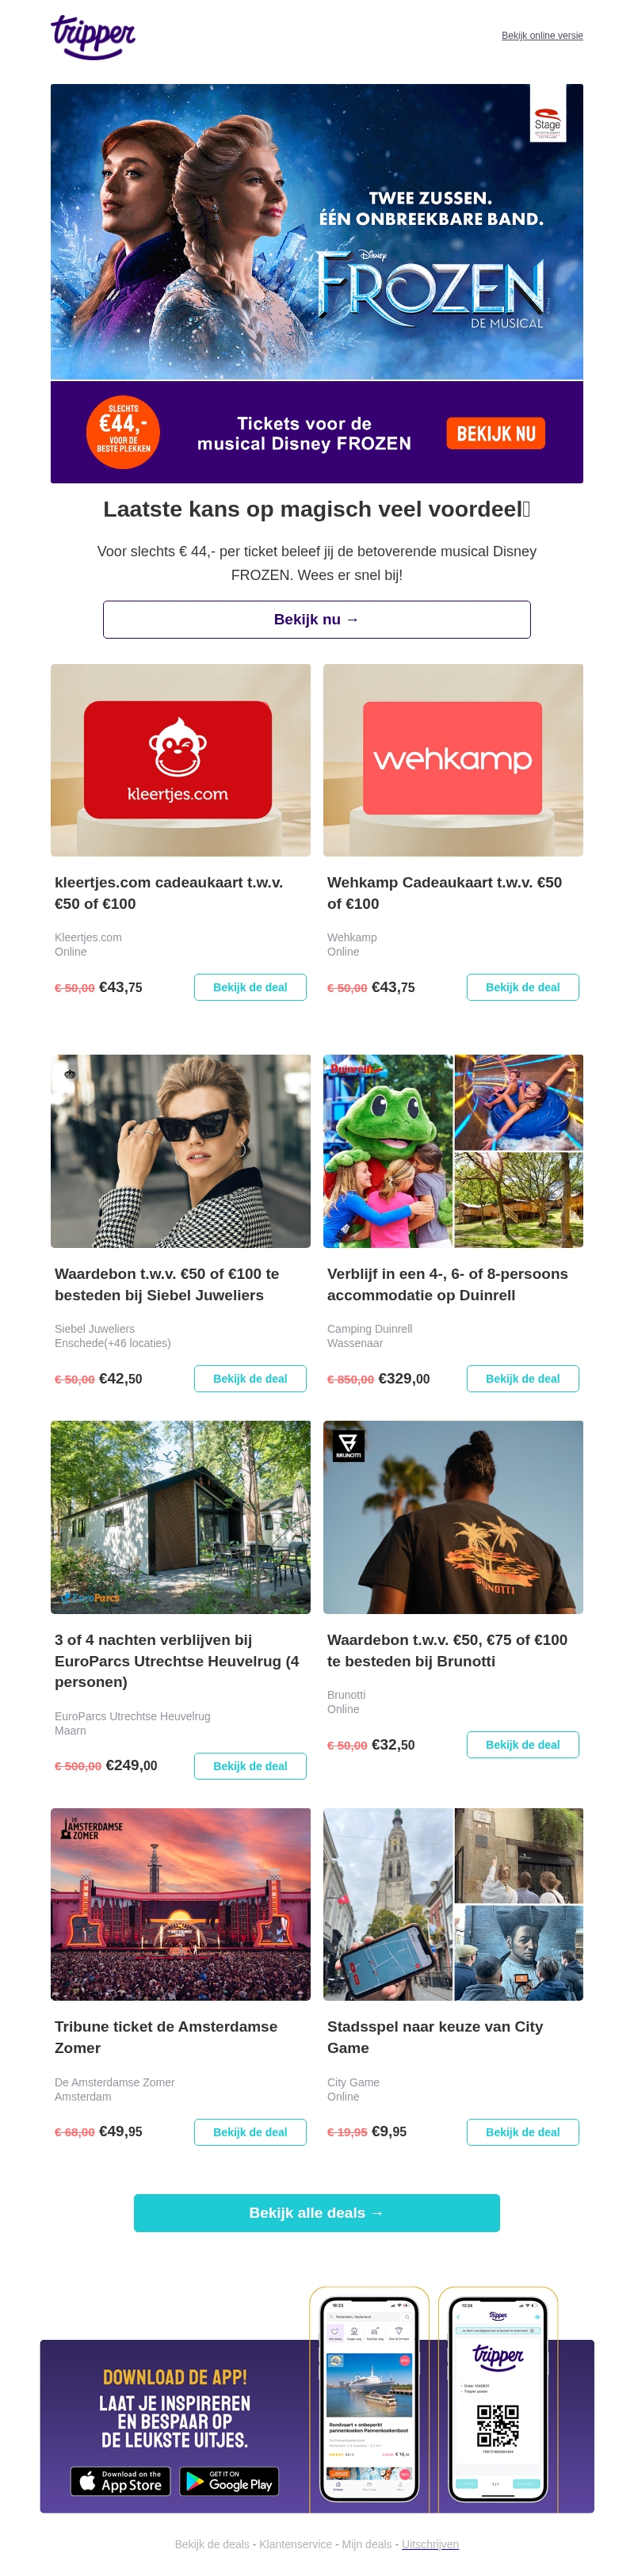The width and height of the screenshot is (634, 2576).
Task: View the kleertjes.com cadeaukaart deal
Action: (x=250, y=987)
